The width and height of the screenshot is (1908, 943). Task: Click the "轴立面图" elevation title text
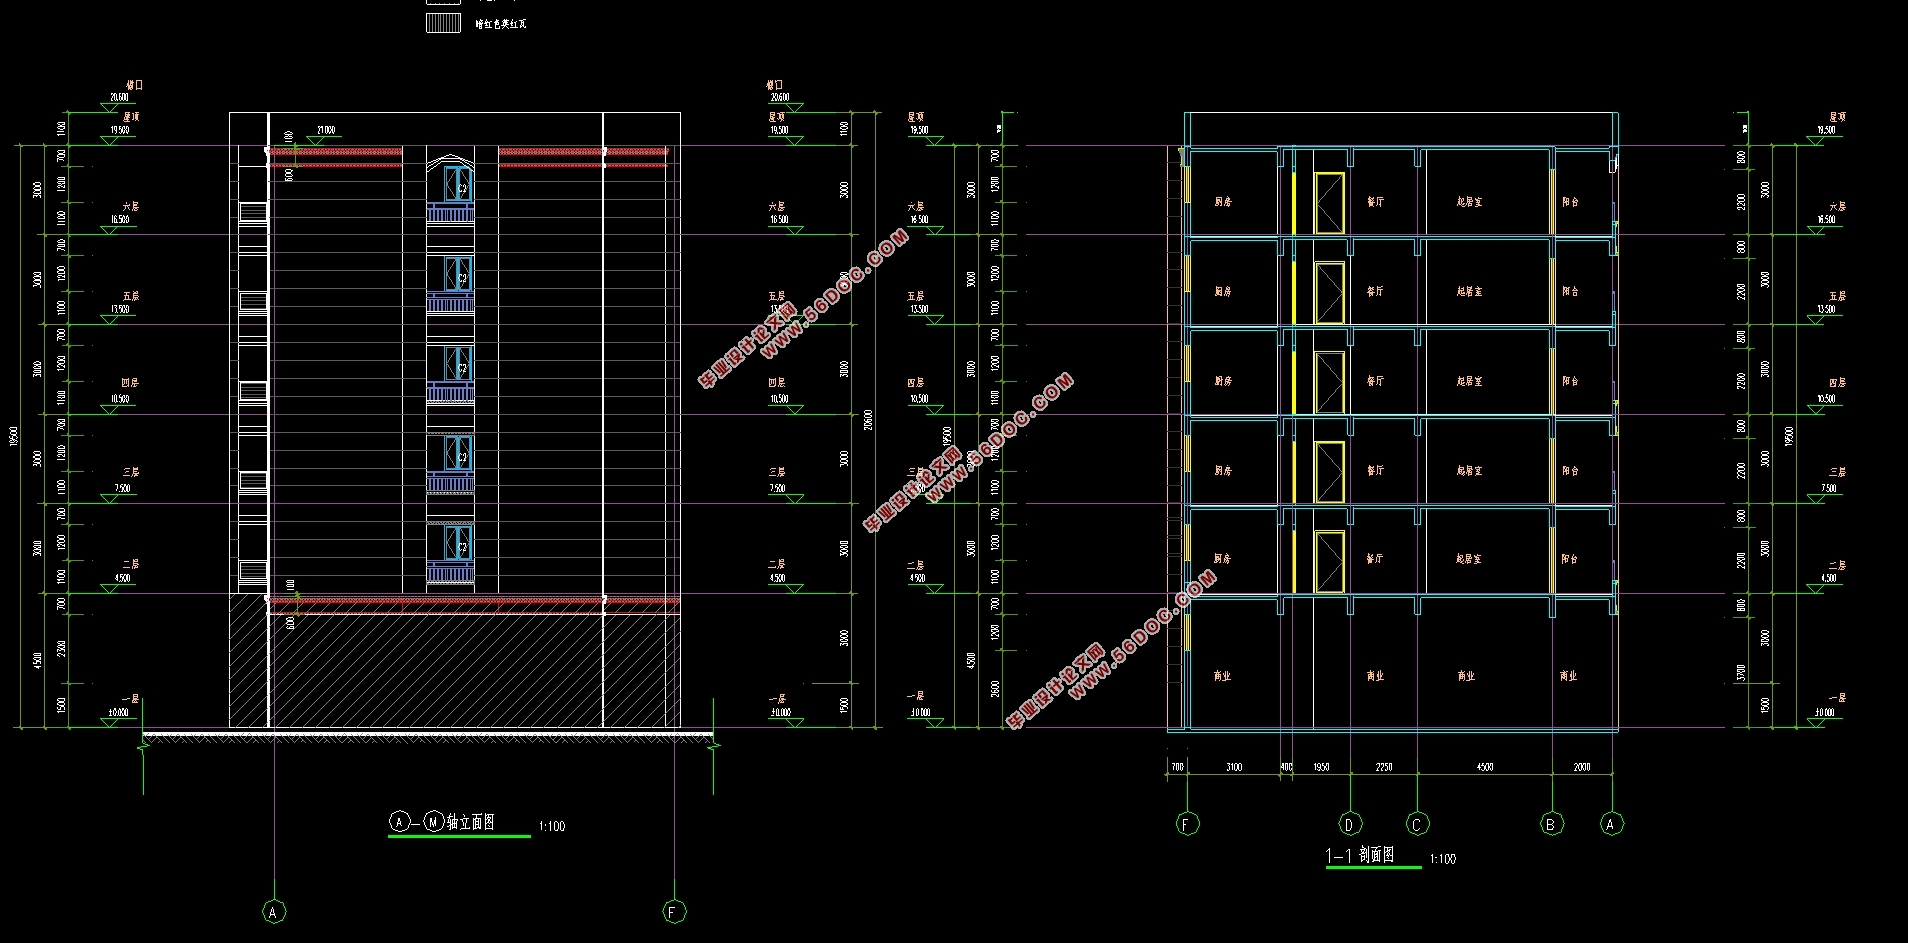470,822
